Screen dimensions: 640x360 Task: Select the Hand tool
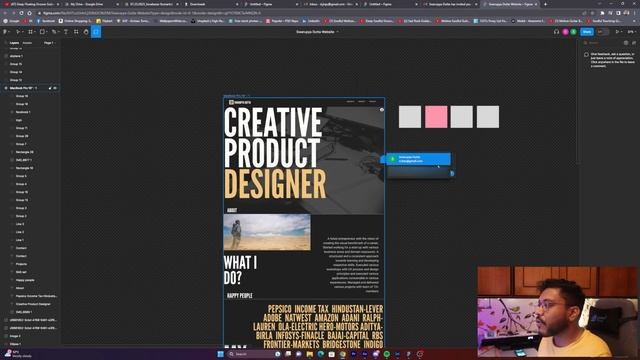(x=86, y=32)
